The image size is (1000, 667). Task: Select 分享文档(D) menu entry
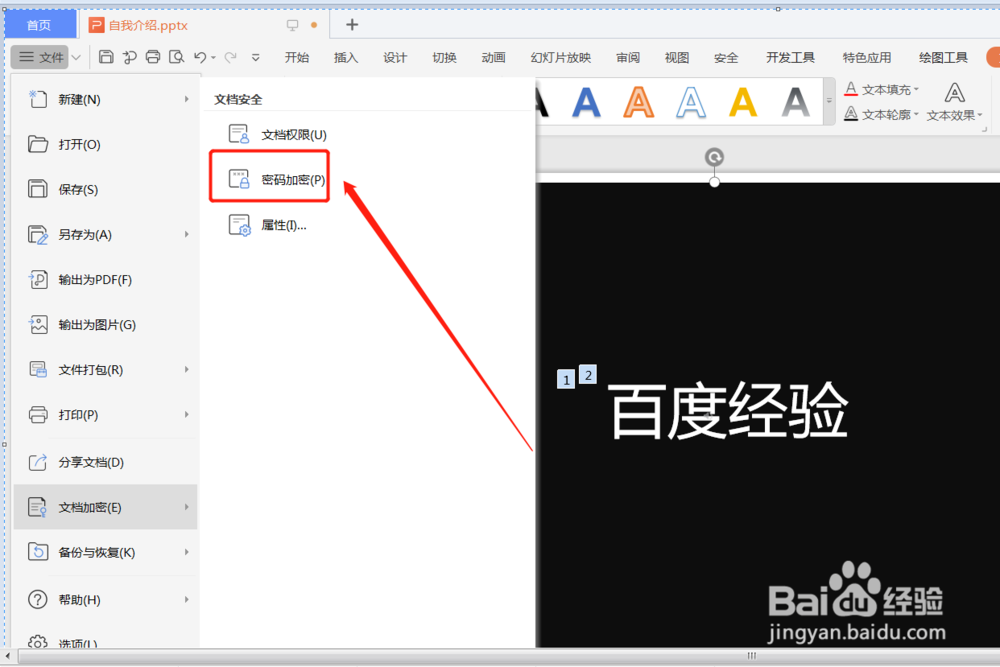coord(105,462)
